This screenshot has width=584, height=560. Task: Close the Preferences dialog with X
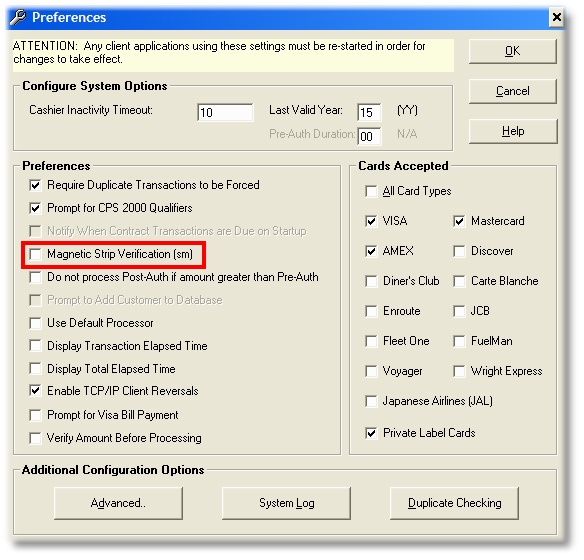coord(557,18)
